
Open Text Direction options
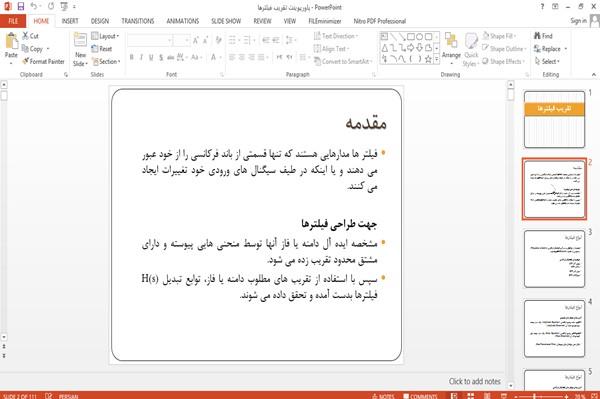336,36
